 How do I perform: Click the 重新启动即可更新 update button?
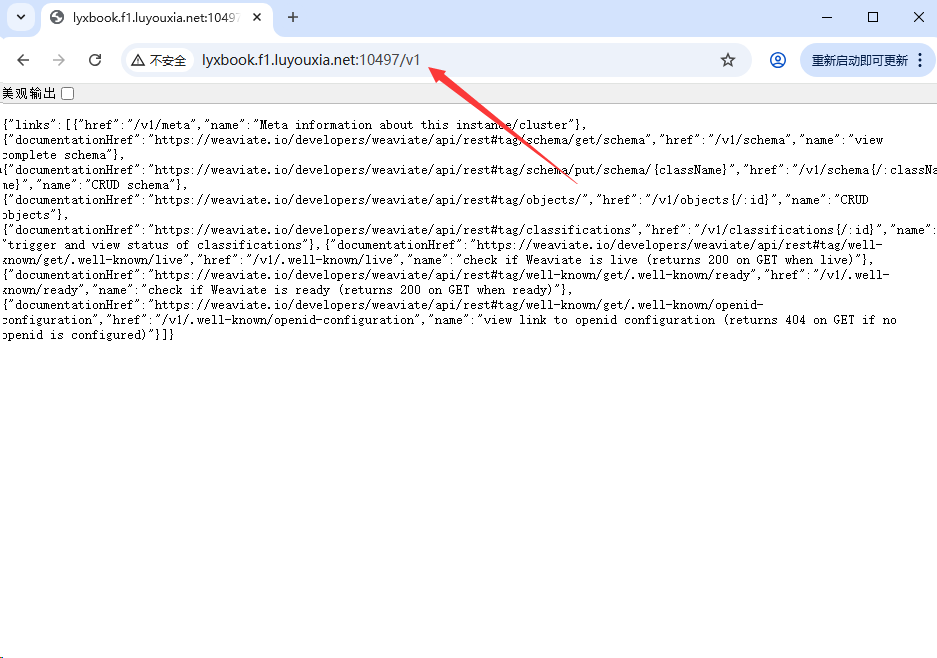[859, 60]
